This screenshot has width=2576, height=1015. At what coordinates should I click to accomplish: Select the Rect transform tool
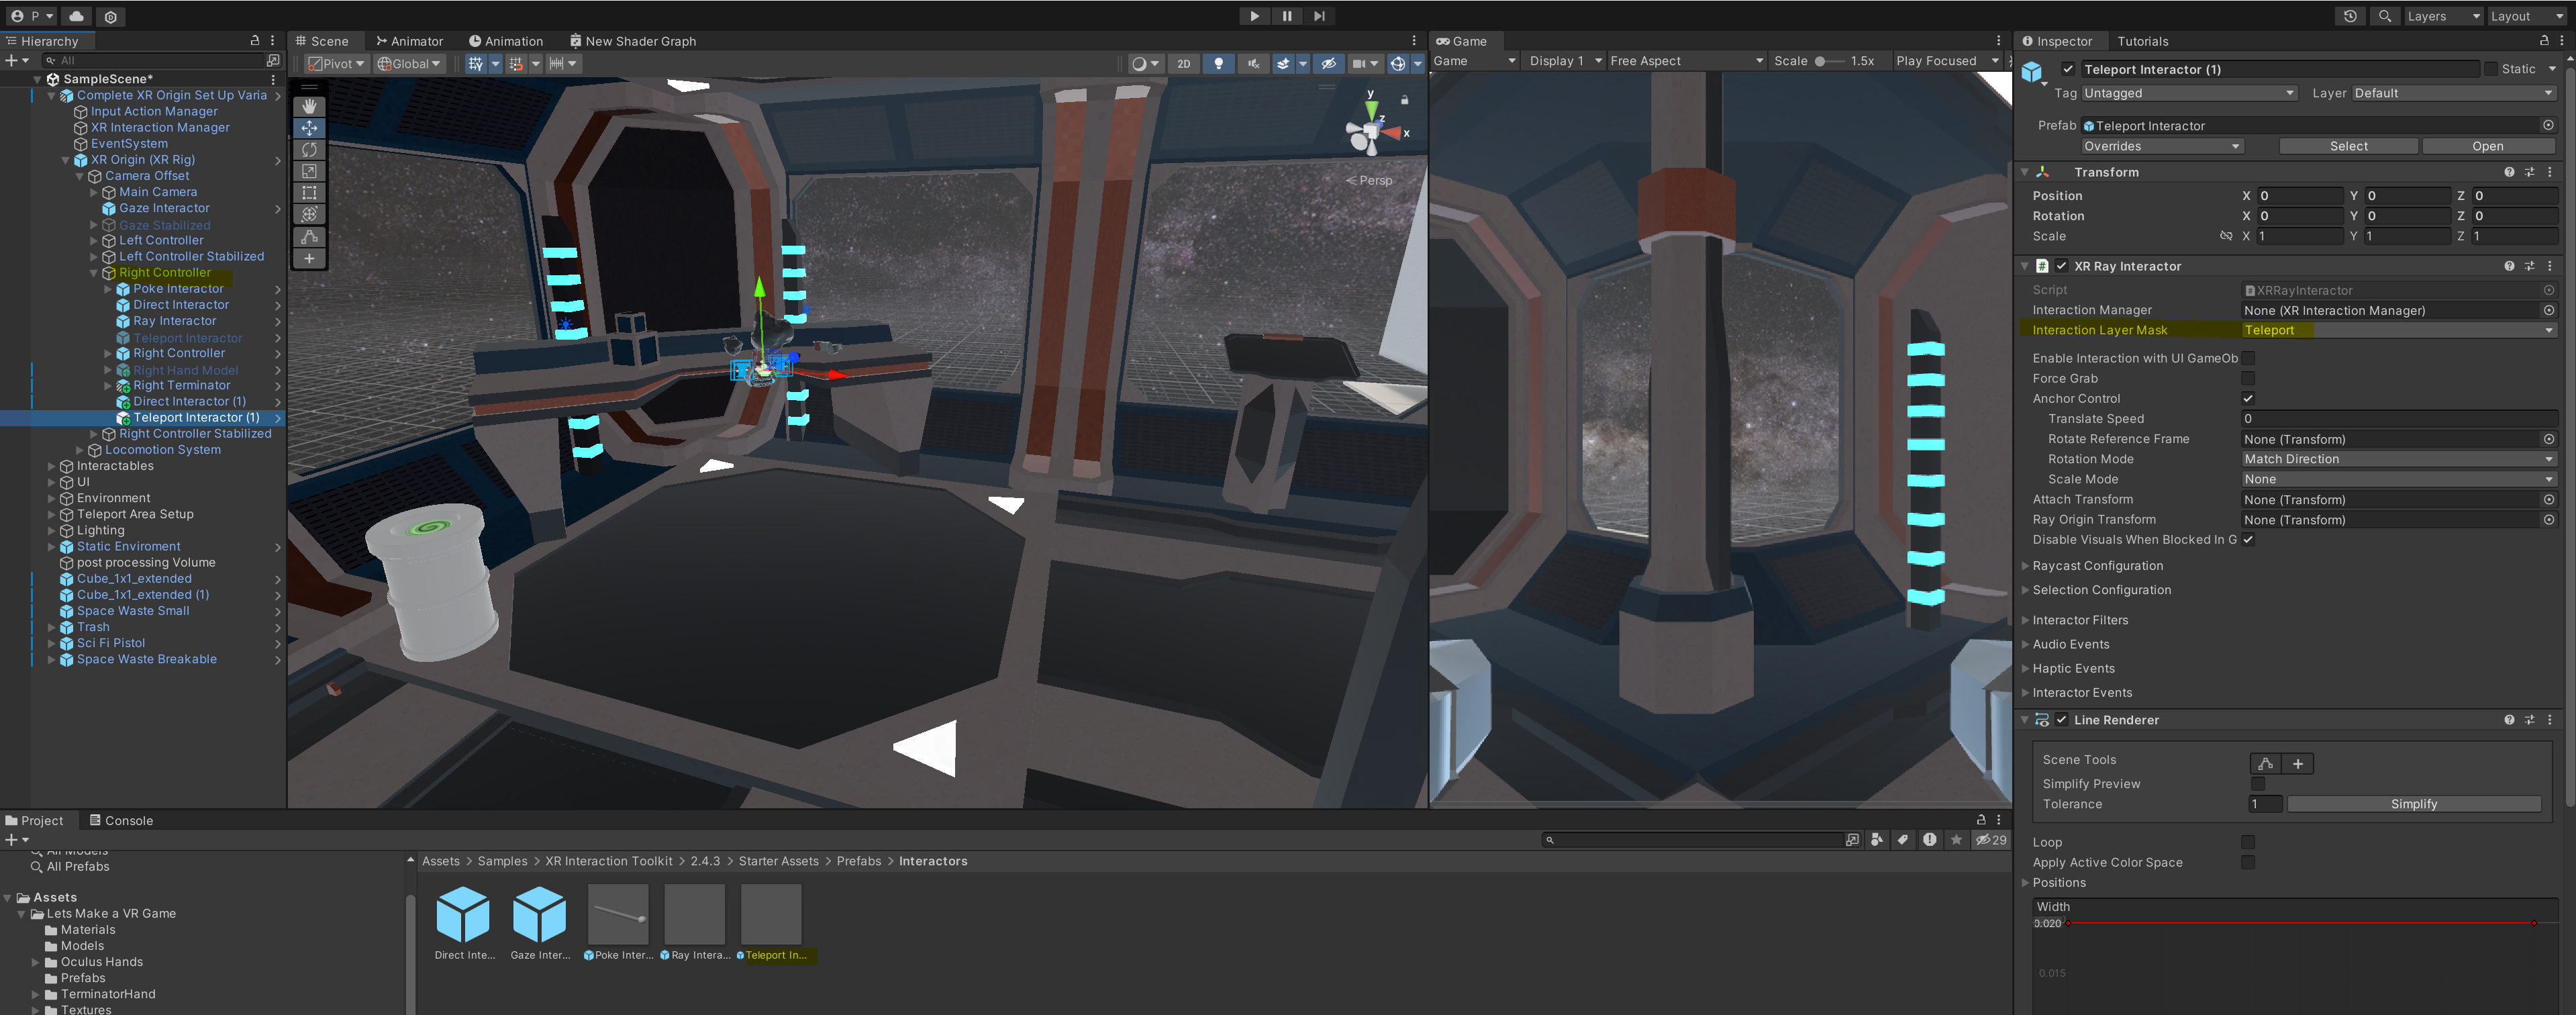(309, 193)
